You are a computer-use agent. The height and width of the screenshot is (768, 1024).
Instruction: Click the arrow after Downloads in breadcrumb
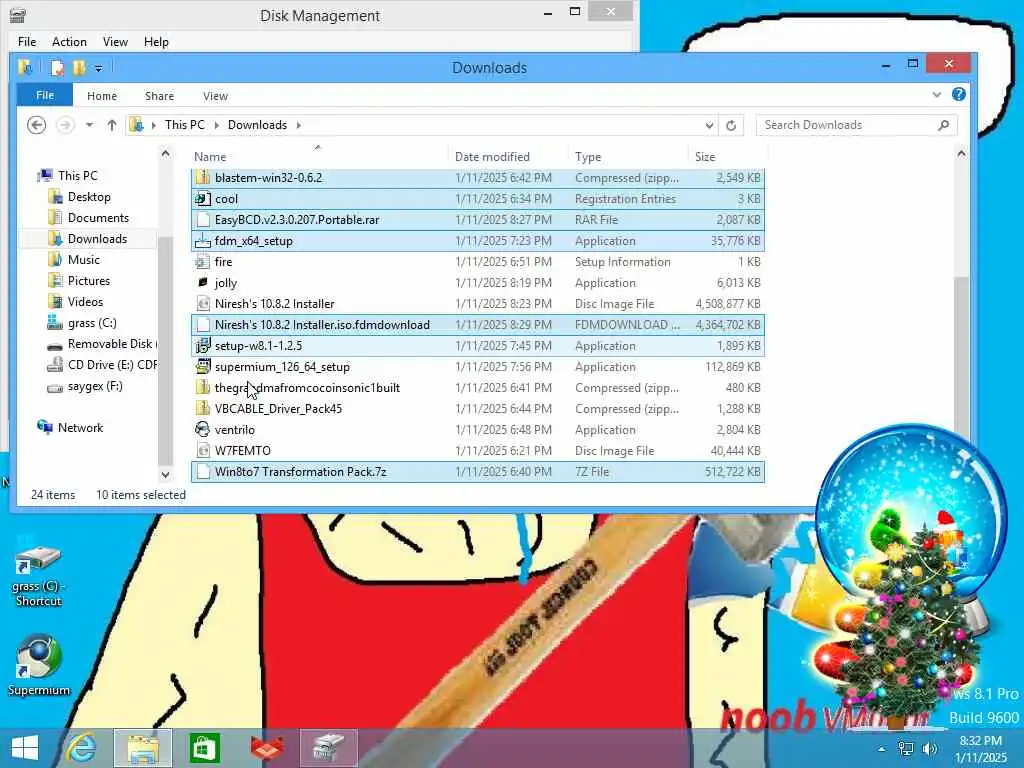[x=298, y=125]
